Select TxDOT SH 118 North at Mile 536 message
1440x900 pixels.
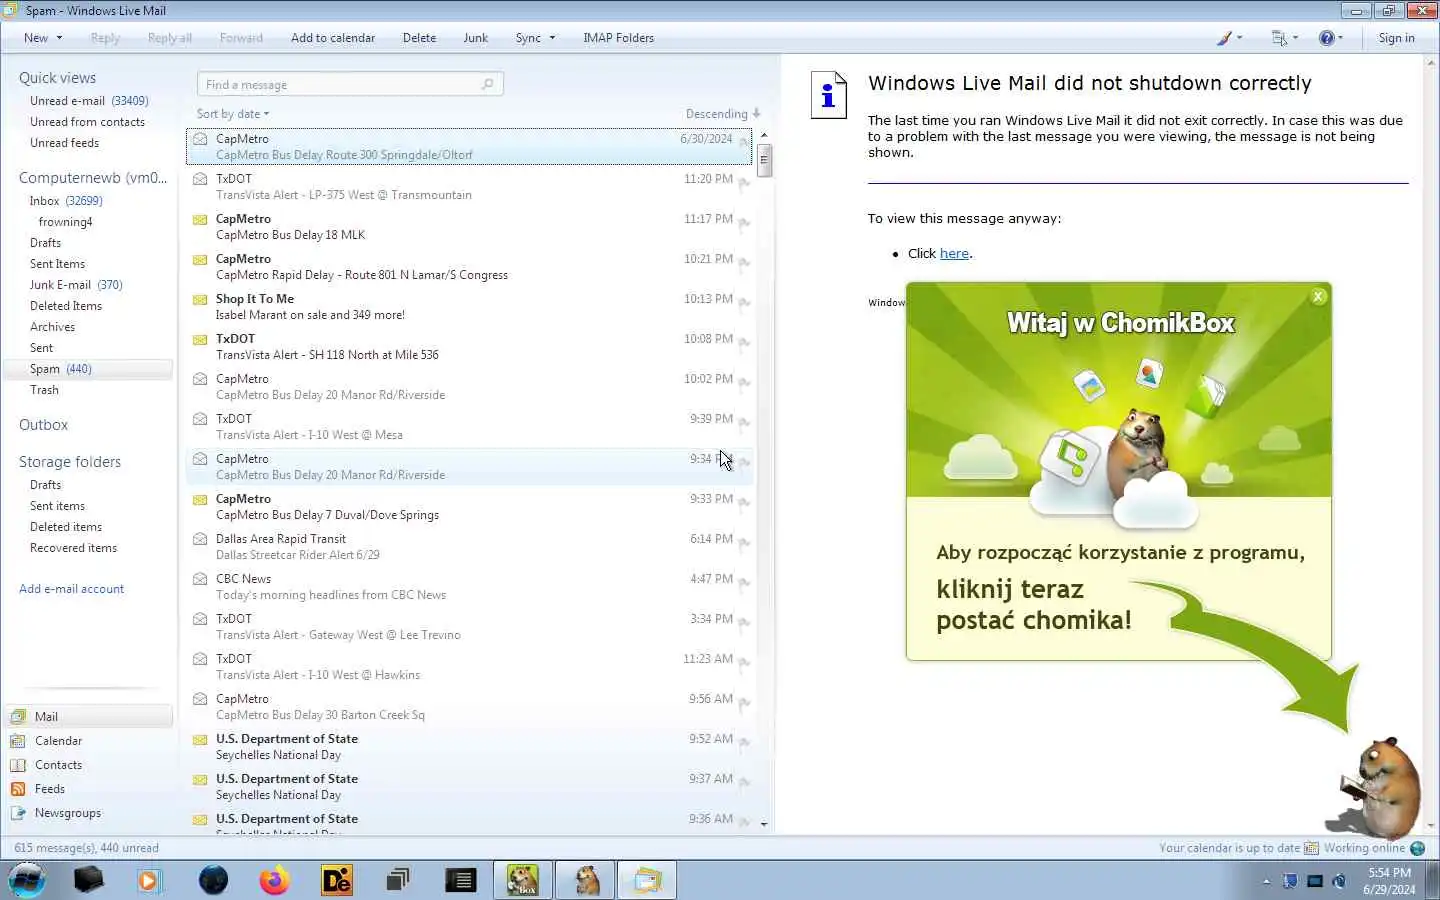[x=469, y=347]
